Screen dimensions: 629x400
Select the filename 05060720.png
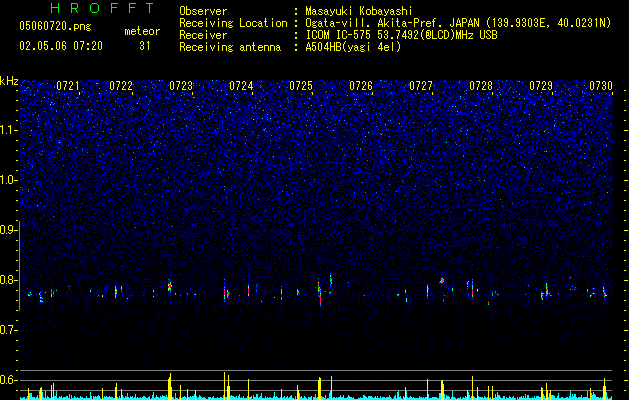click(55, 26)
